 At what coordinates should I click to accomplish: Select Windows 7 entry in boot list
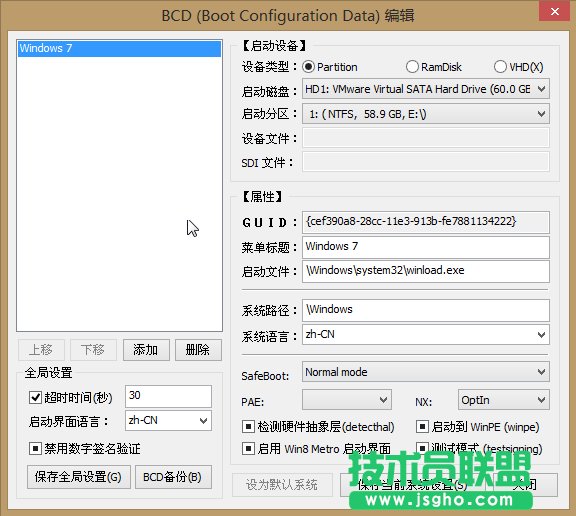[119, 48]
